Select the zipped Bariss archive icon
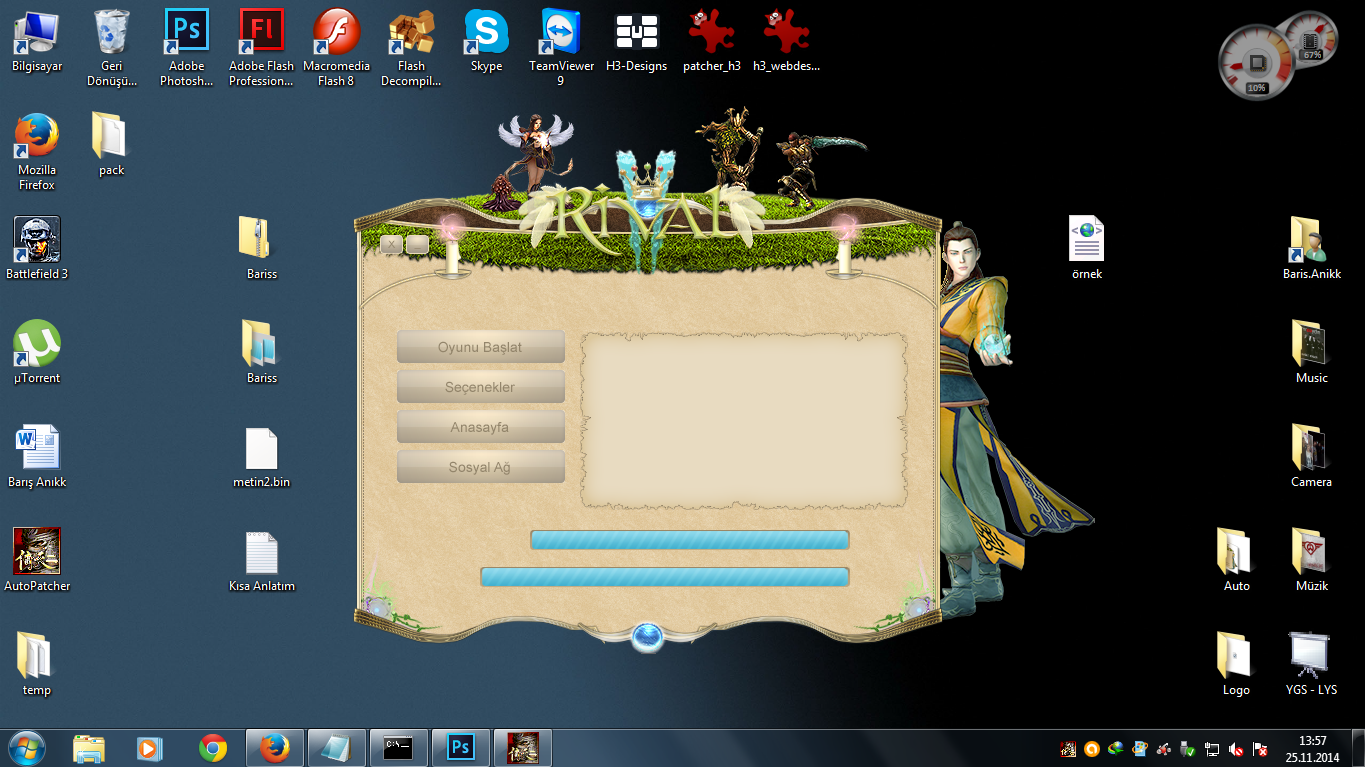Image resolution: width=1365 pixels, height=767 pixels. coord(262,249)
